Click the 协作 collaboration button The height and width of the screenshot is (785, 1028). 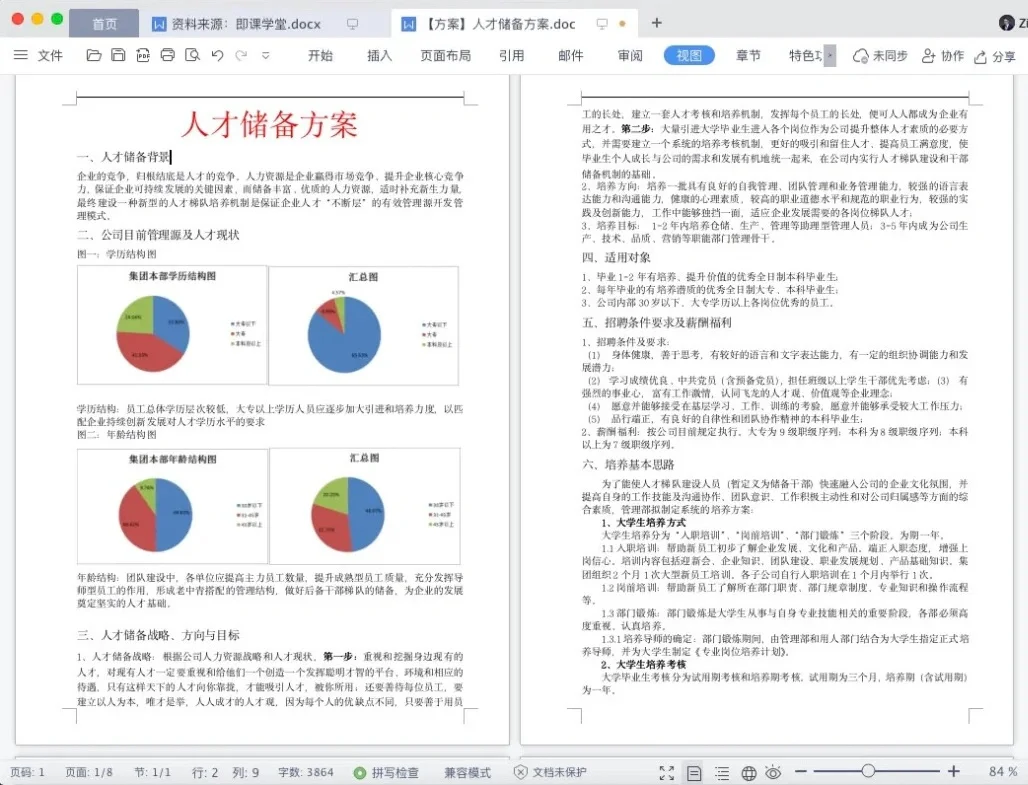tap(943, 56)
